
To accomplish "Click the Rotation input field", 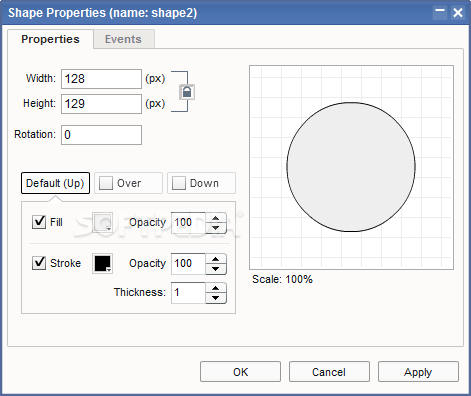I will [x=101, y=135].
